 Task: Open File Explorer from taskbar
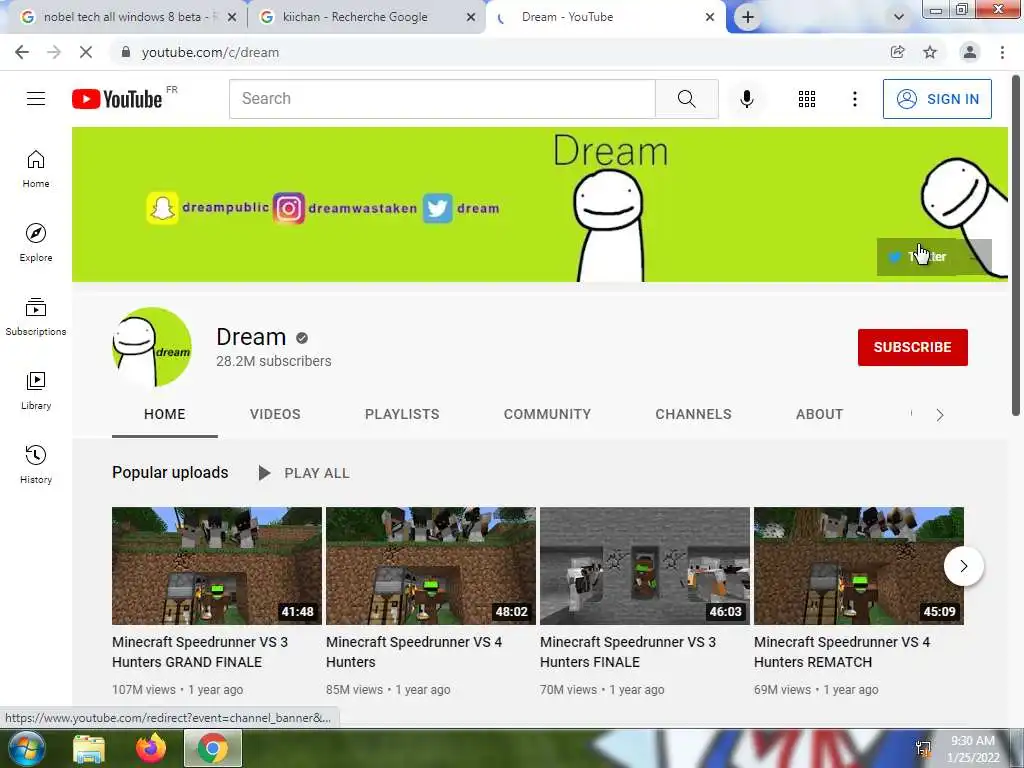[89, 748]
